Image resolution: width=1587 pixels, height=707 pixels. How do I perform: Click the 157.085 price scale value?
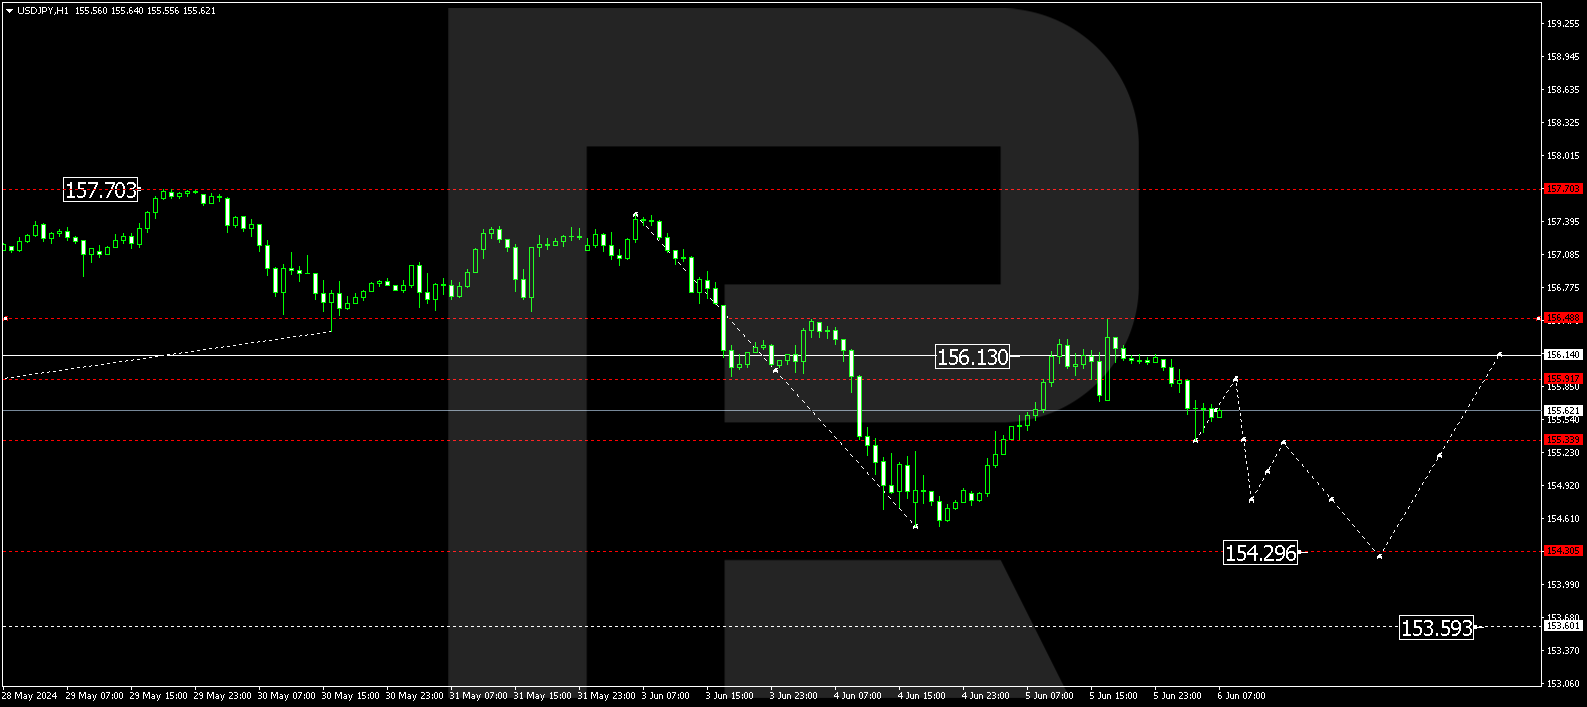pos(1563,254)
